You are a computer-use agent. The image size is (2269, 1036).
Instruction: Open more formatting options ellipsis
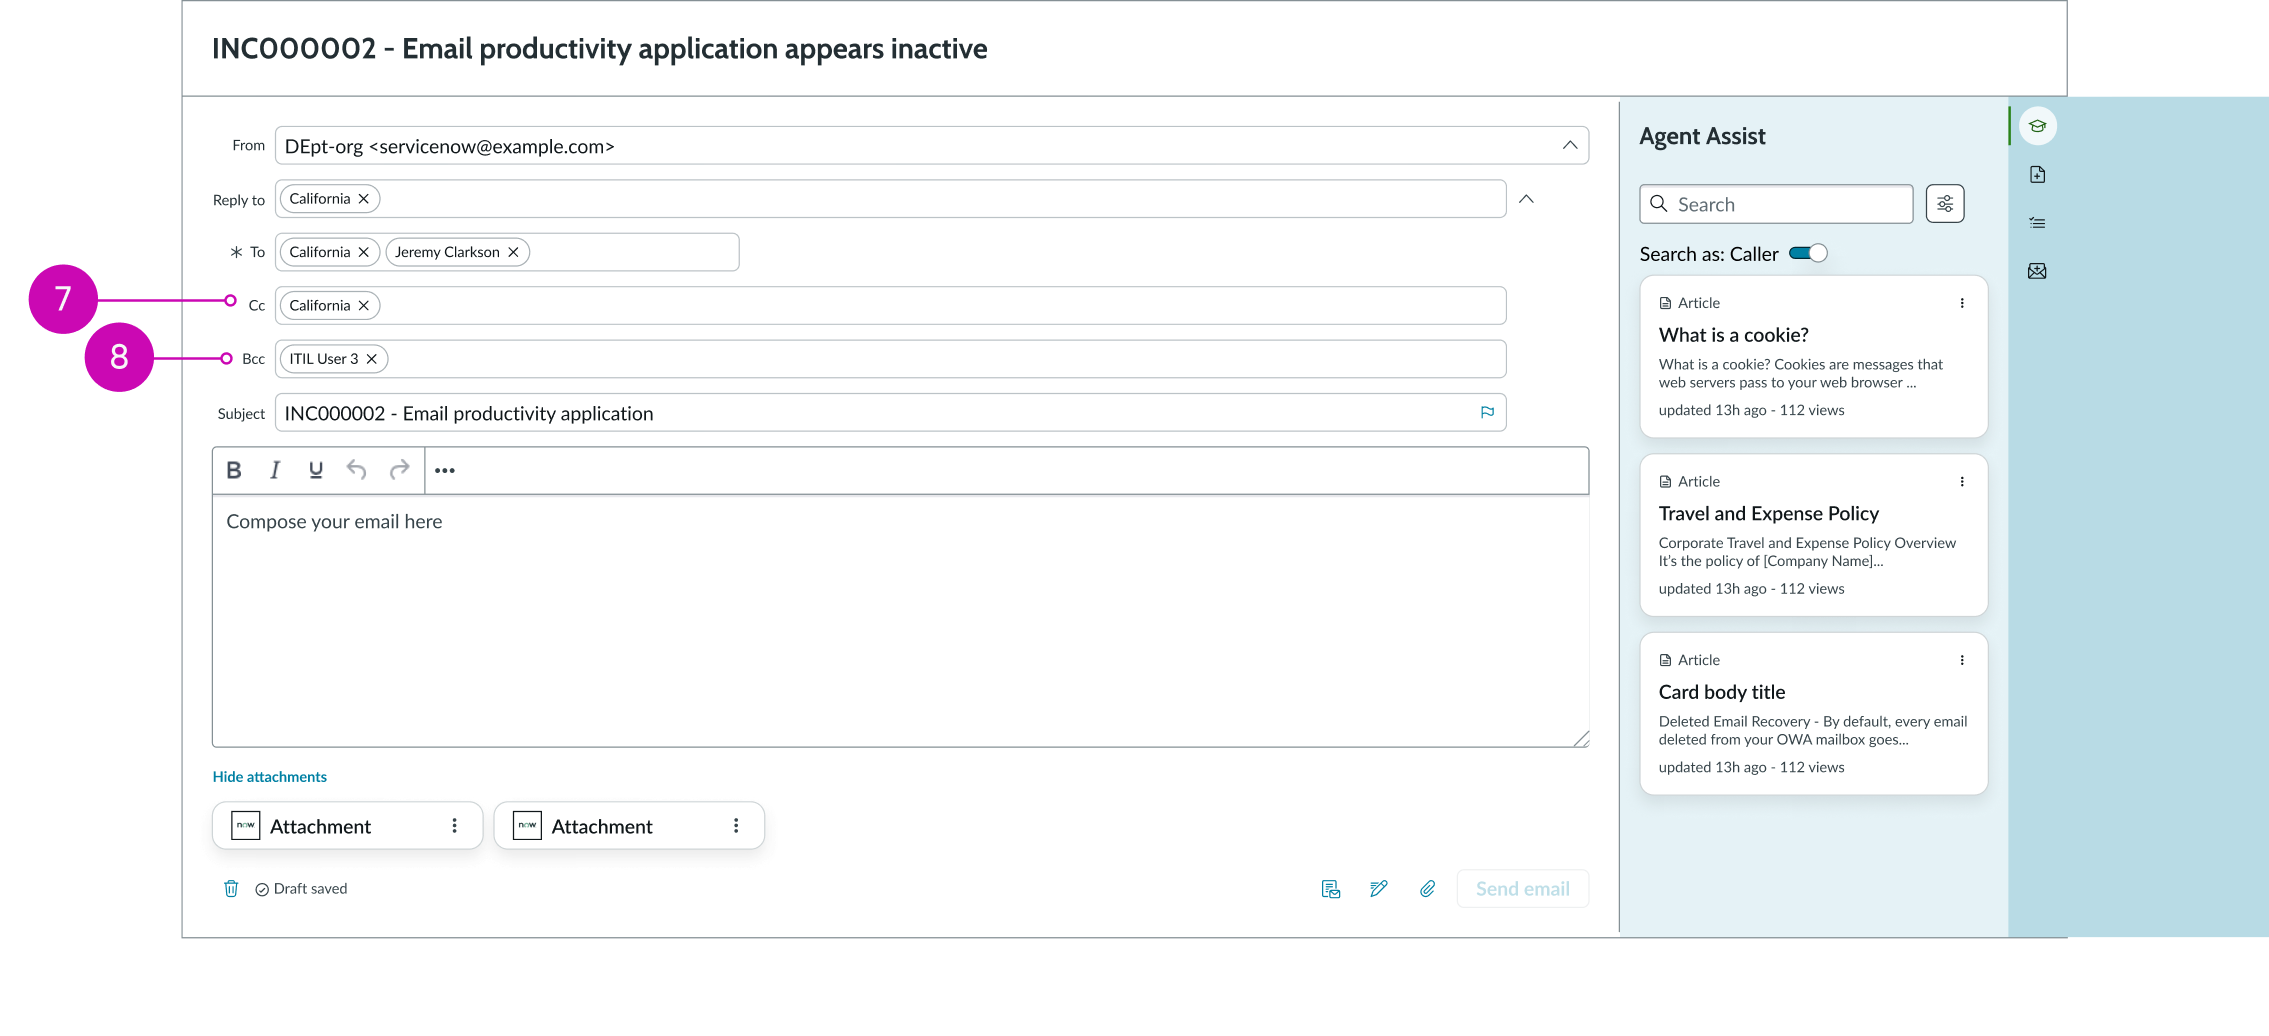click(x=445, y=471)
